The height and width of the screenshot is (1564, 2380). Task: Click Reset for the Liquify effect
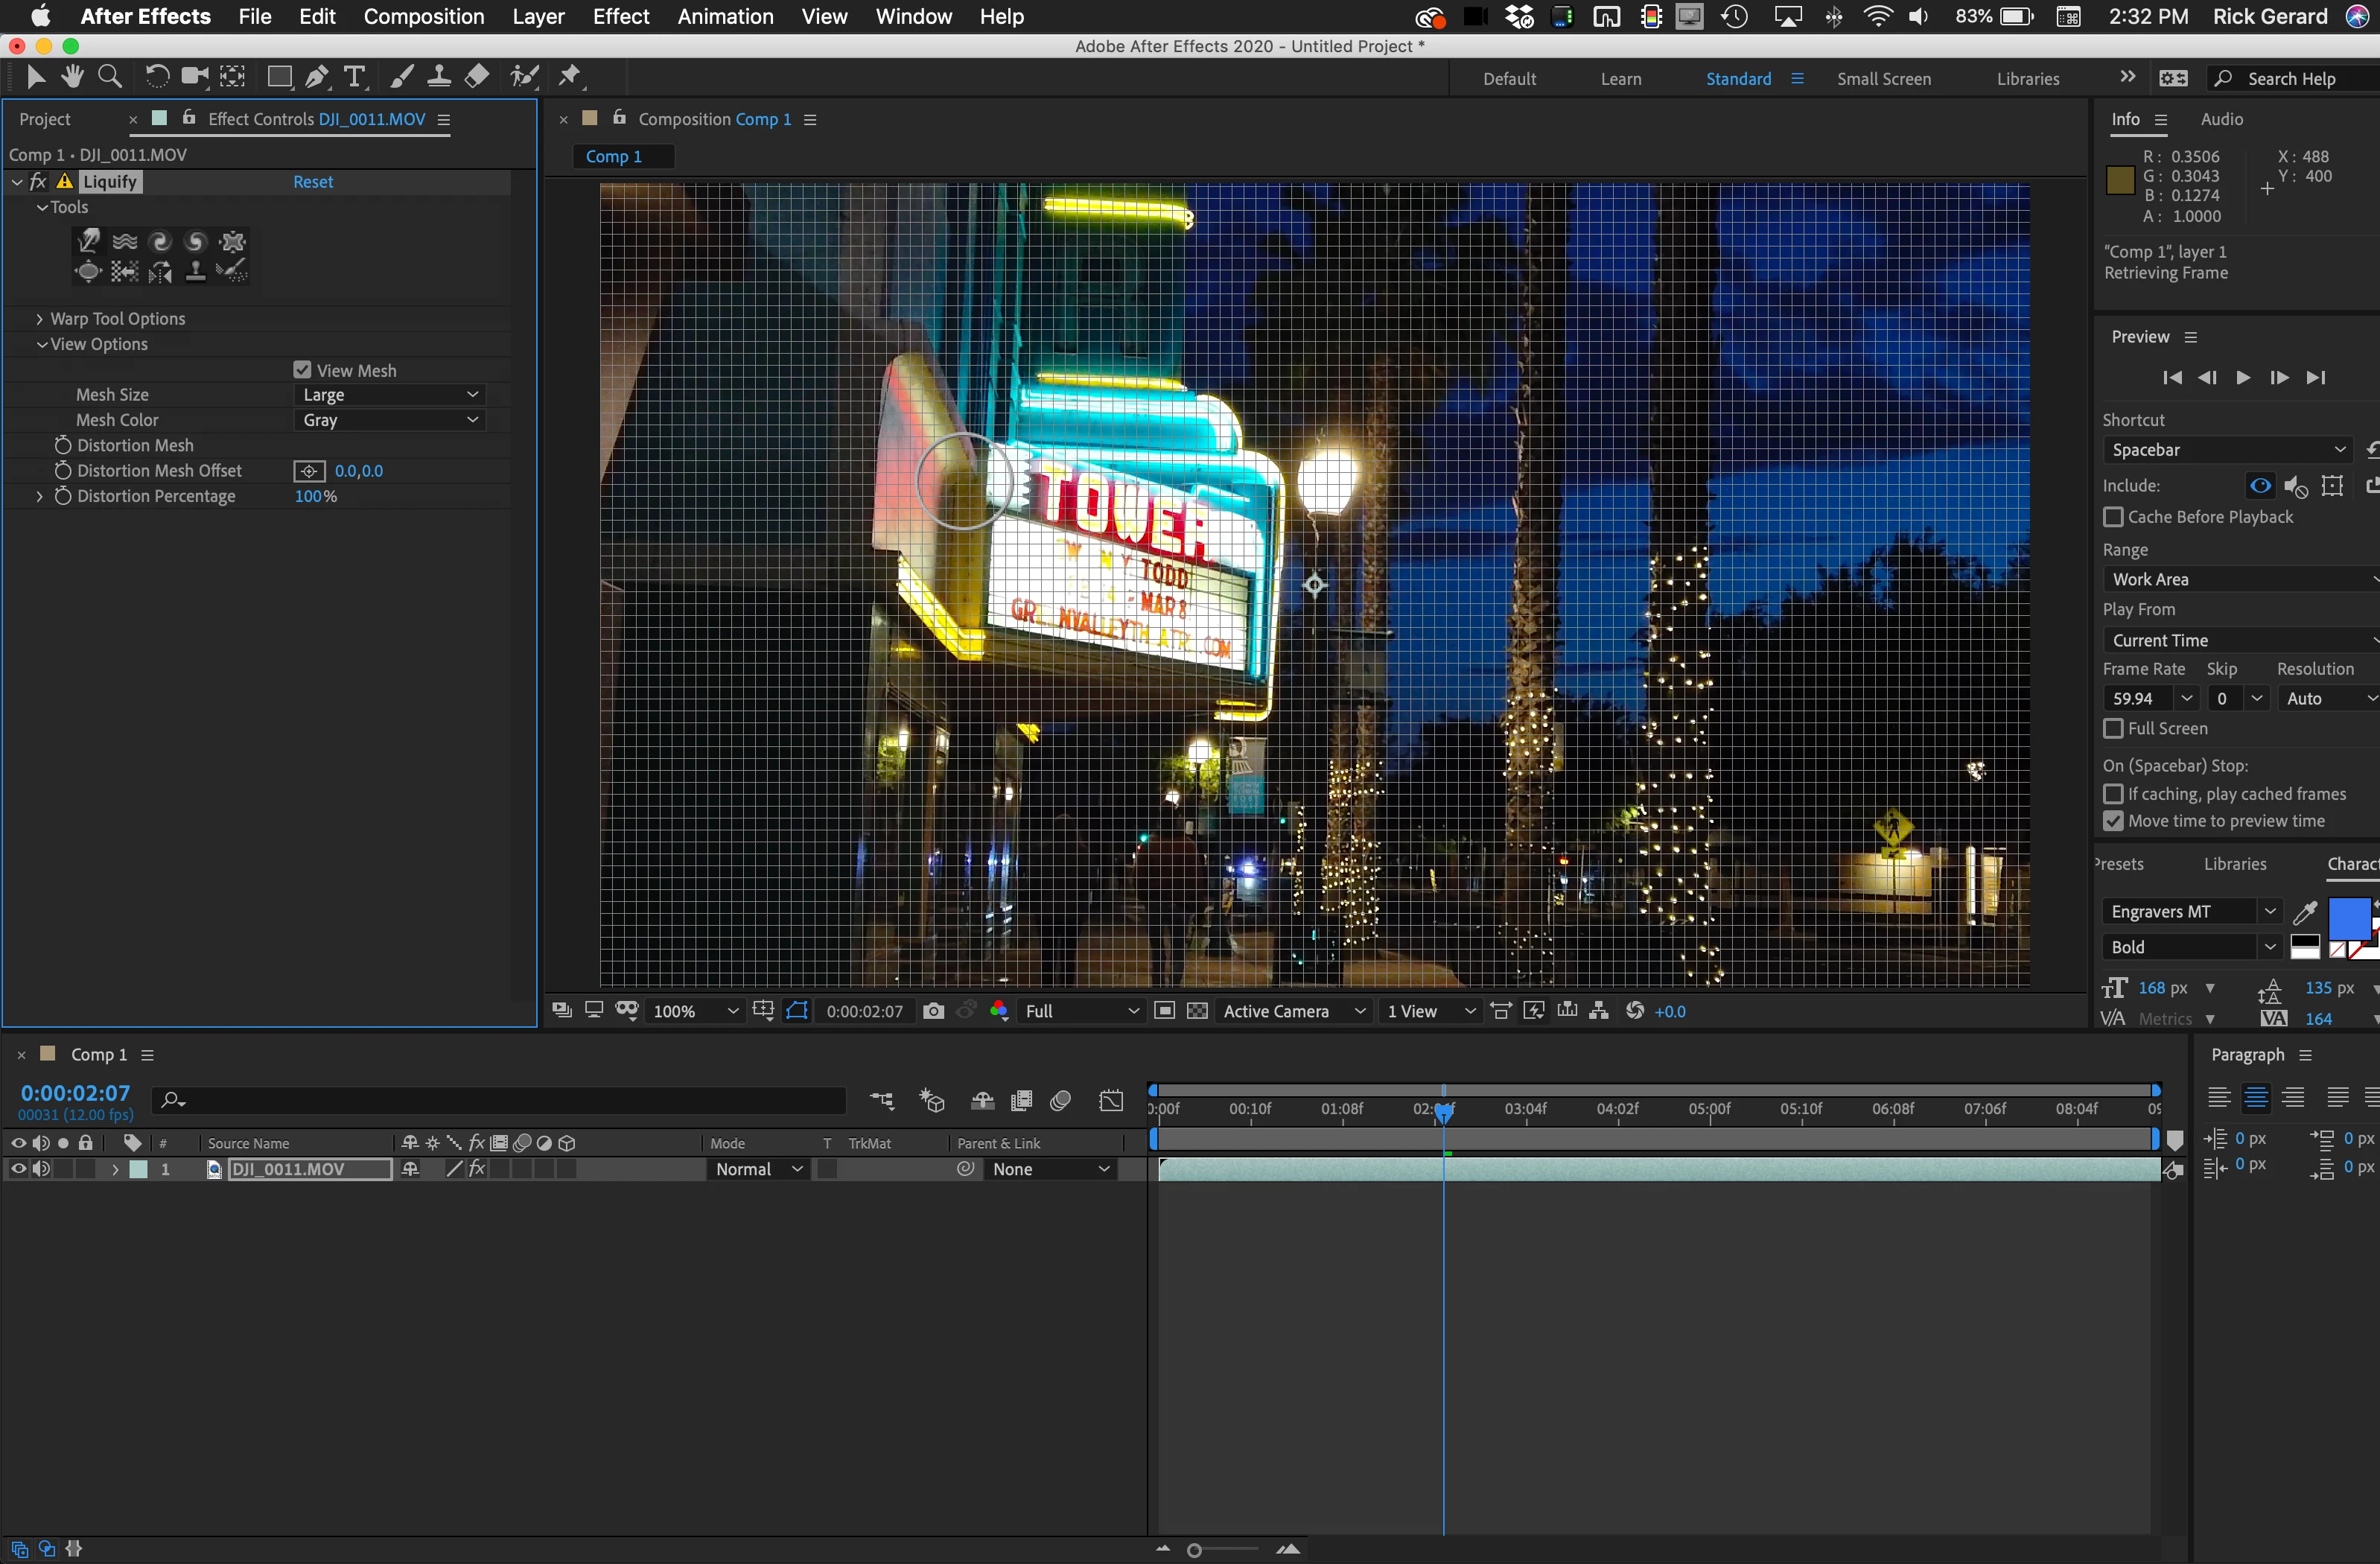click(313, 182)
